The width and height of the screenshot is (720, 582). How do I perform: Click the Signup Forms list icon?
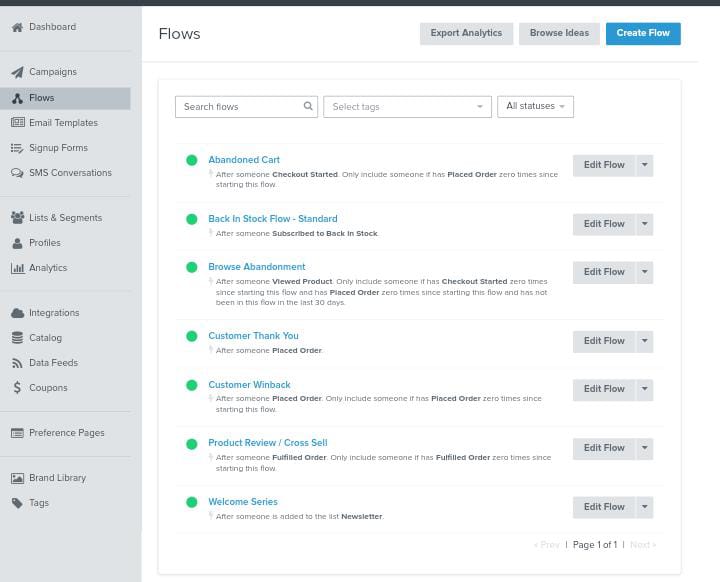click(17, 147)
